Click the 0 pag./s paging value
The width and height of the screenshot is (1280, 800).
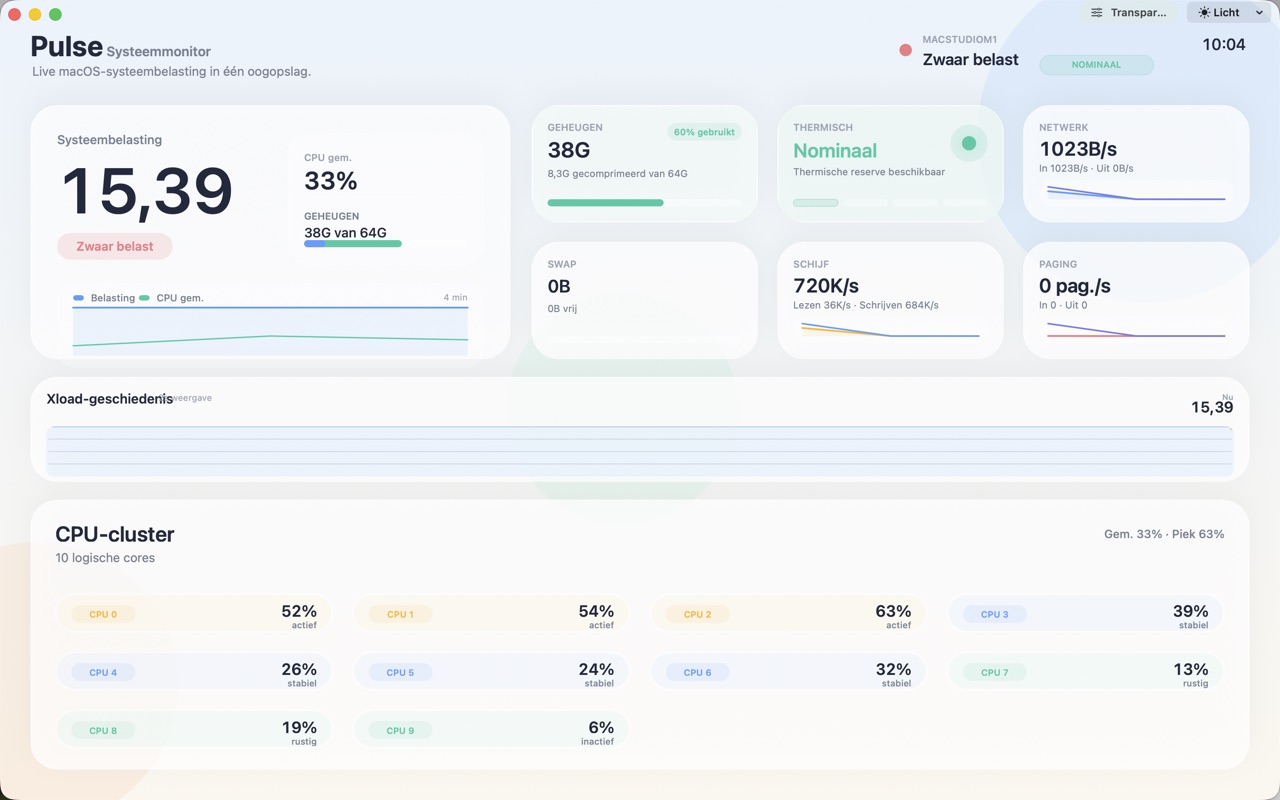coord(1075,287)
